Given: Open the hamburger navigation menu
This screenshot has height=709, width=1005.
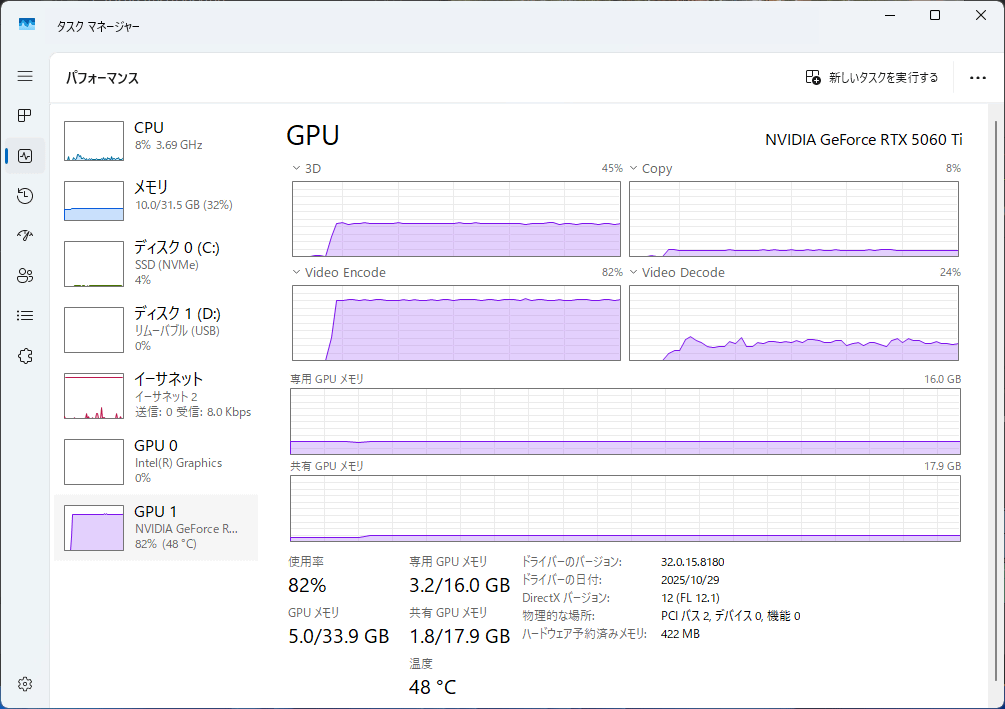Looking at the screenshot, I should pyautogui.click(x=25, y=76).
